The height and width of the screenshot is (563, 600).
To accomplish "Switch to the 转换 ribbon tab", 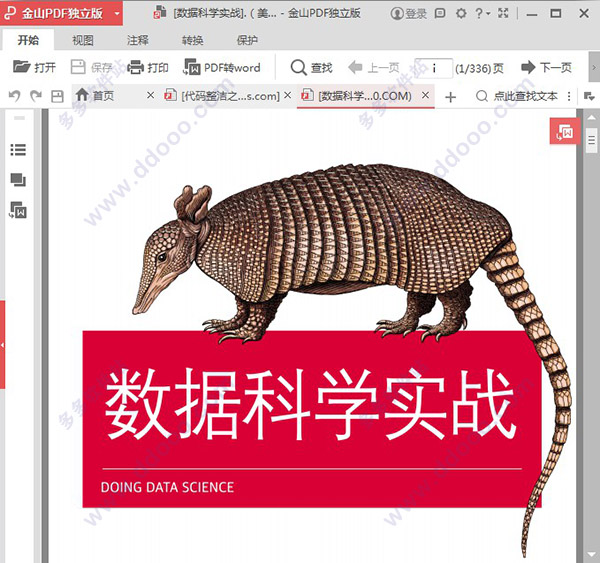I will tap(192, 40).
